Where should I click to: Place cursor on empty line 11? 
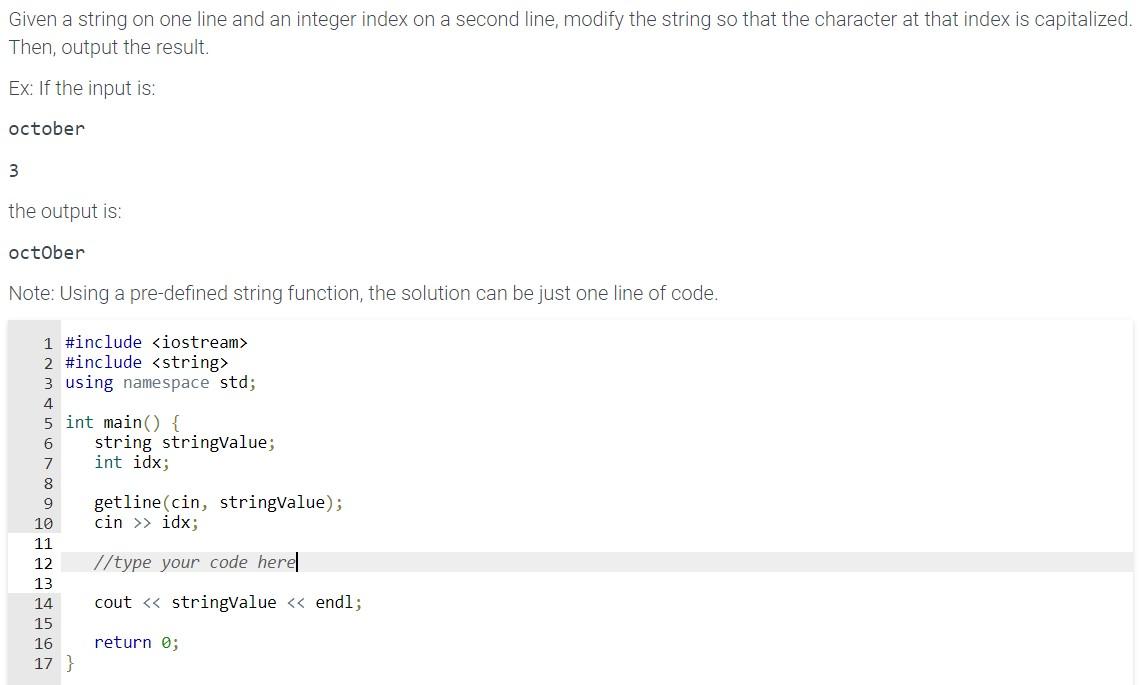coord(597,543)
